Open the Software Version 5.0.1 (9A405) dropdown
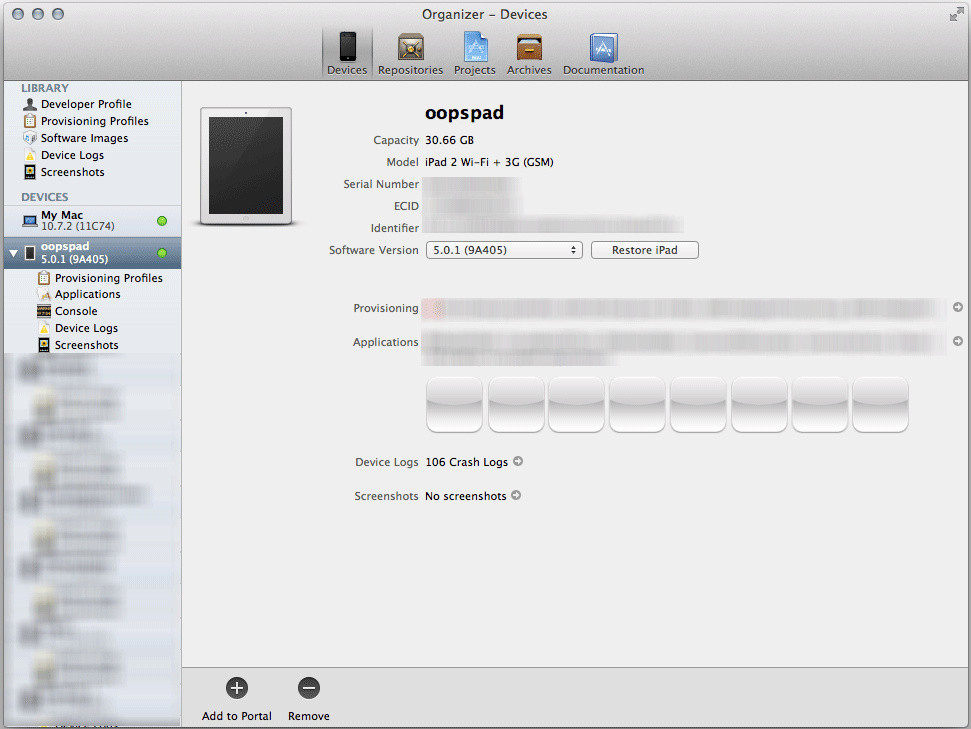 [x=504, y=250]
